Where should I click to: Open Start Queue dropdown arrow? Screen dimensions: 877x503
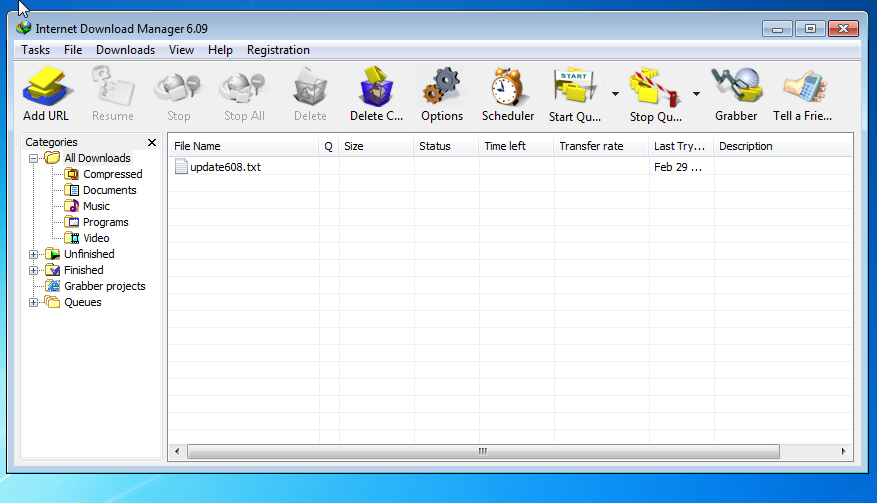[x=615, y=93]
